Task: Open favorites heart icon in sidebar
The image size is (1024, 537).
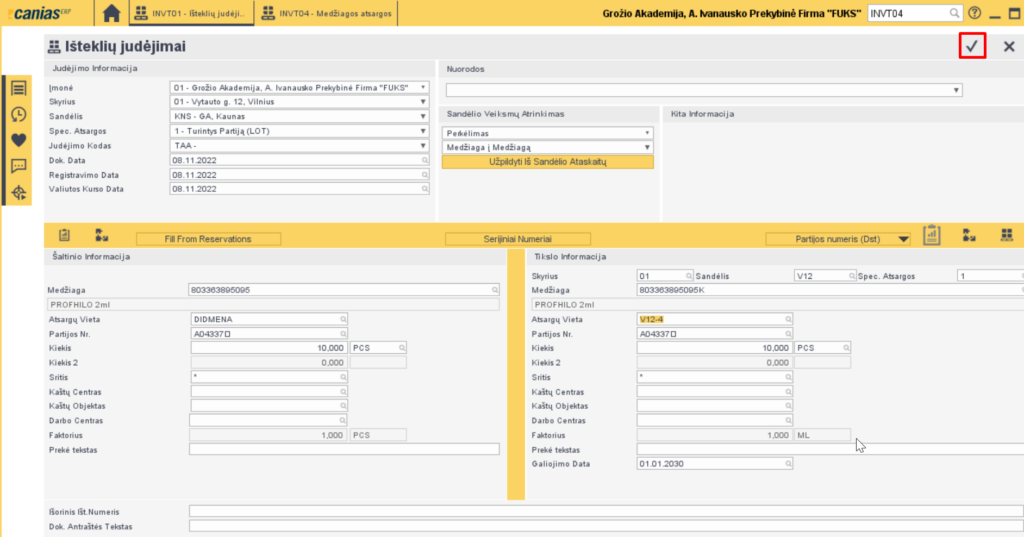Action: tap(18, 140)
